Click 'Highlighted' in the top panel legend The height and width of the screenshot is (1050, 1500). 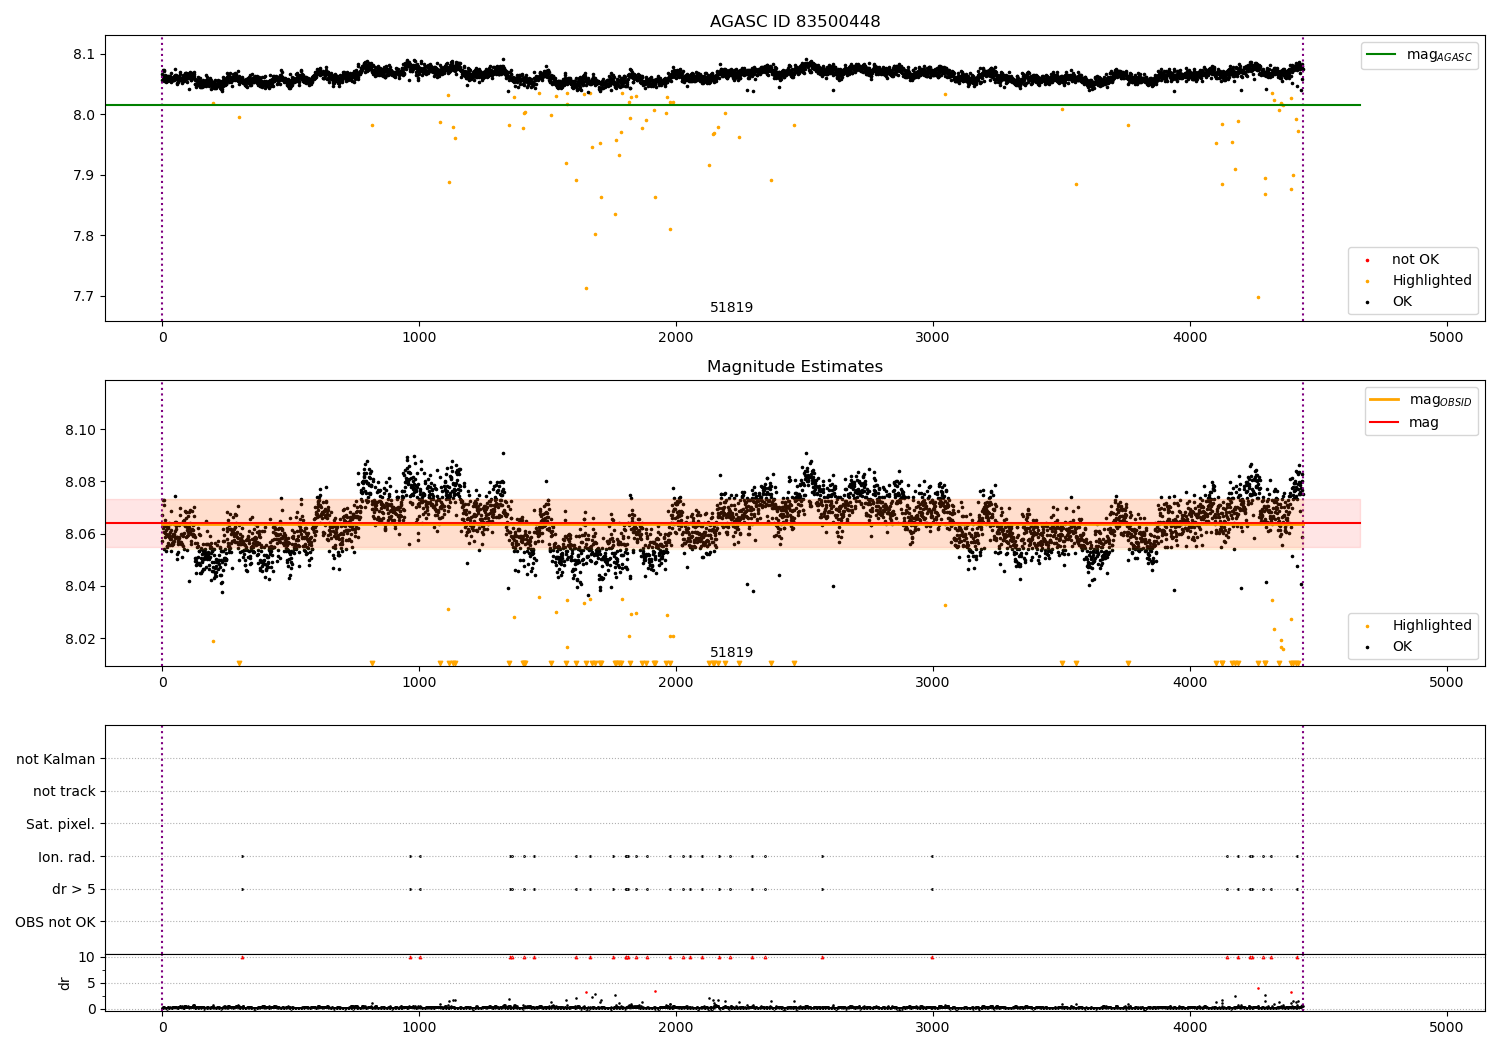point(1432,281)
